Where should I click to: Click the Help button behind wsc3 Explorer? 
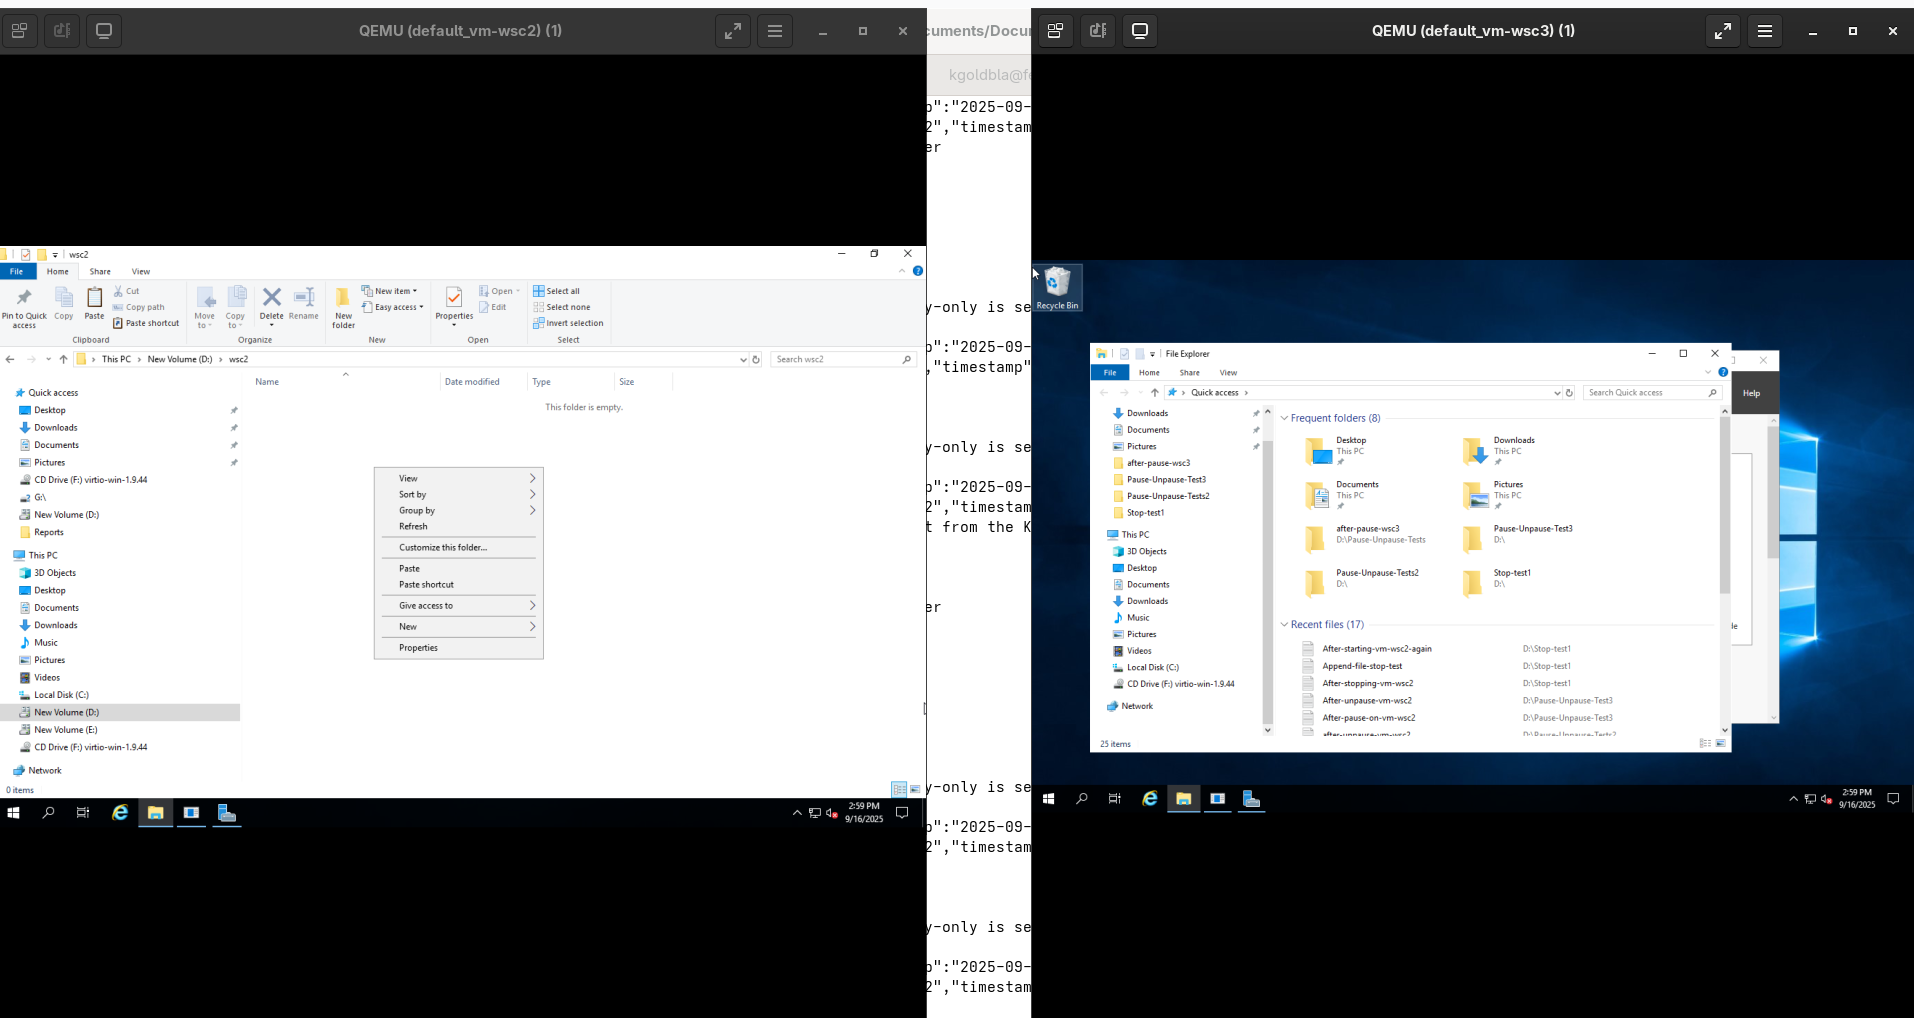coord(1751,393)
